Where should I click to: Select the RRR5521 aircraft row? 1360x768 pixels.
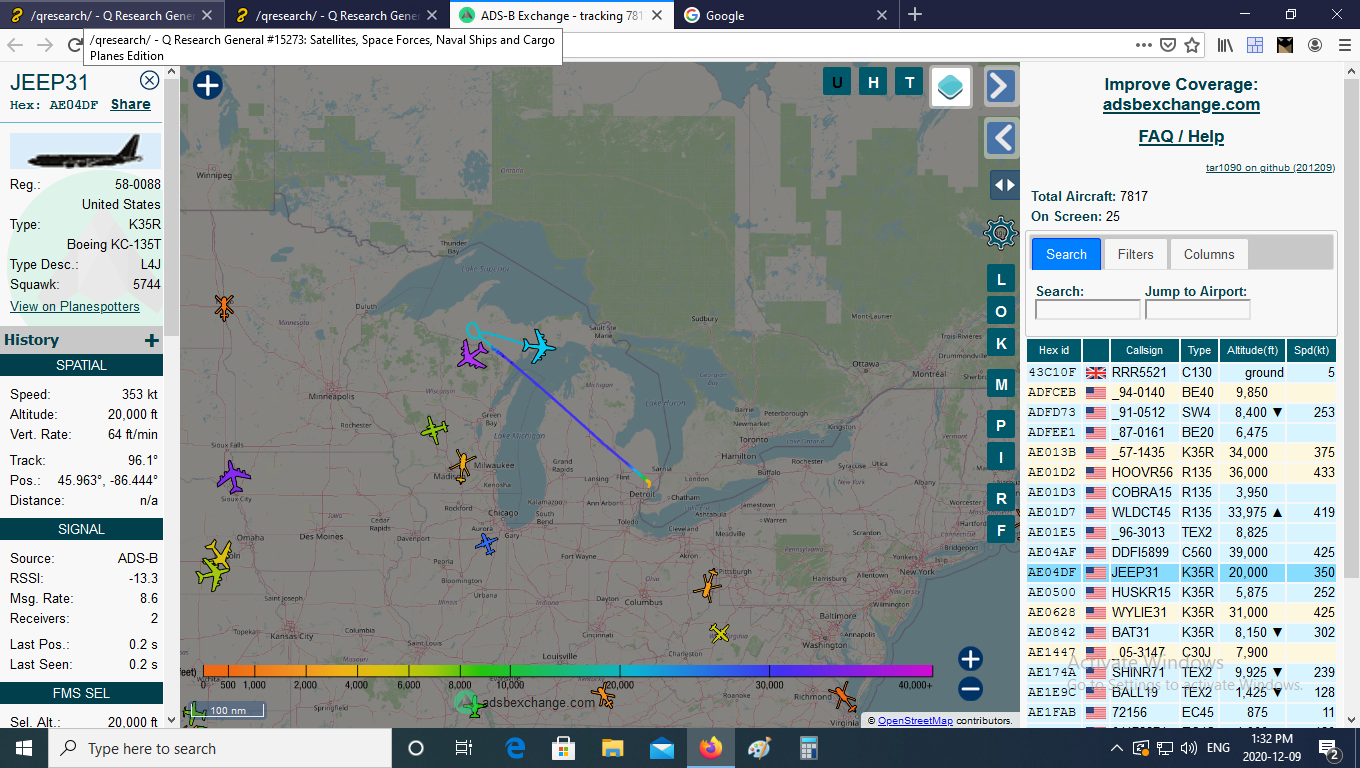tap(1182, 372)
